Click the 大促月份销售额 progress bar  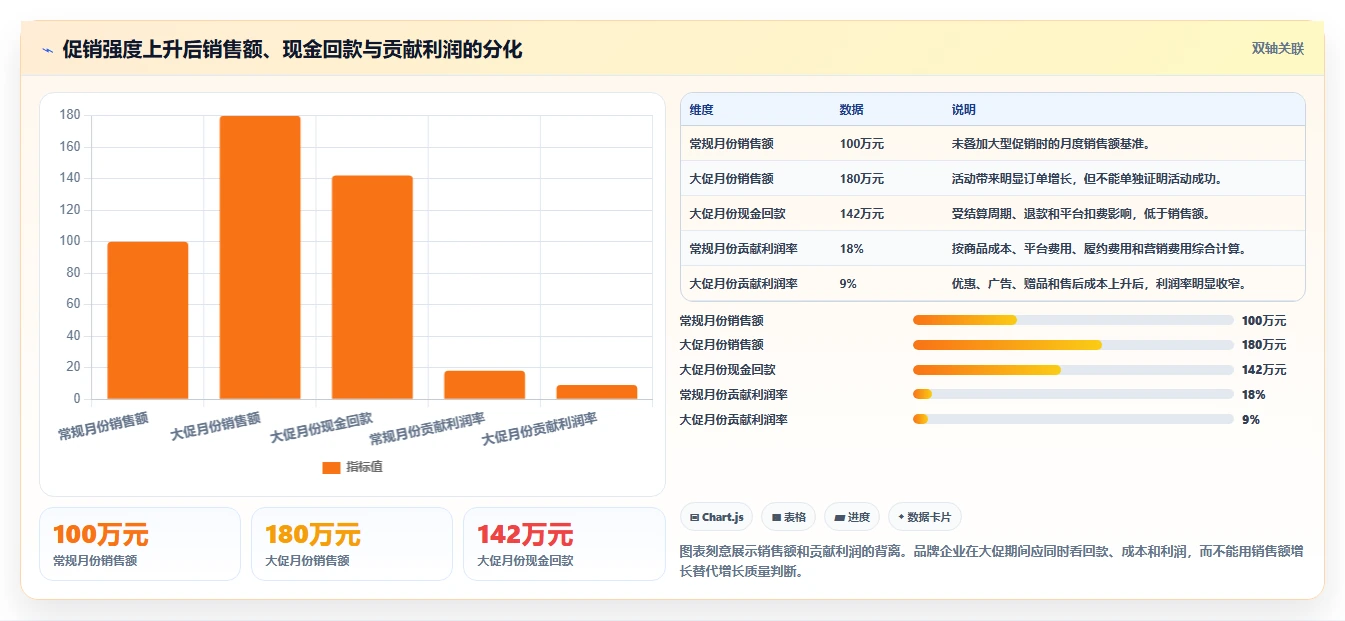point(1073,345)
